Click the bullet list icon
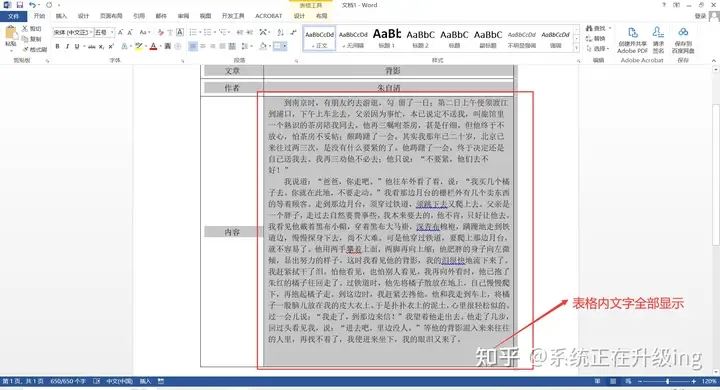This screenshot has width=720, height=390. (x=192, y=32)
